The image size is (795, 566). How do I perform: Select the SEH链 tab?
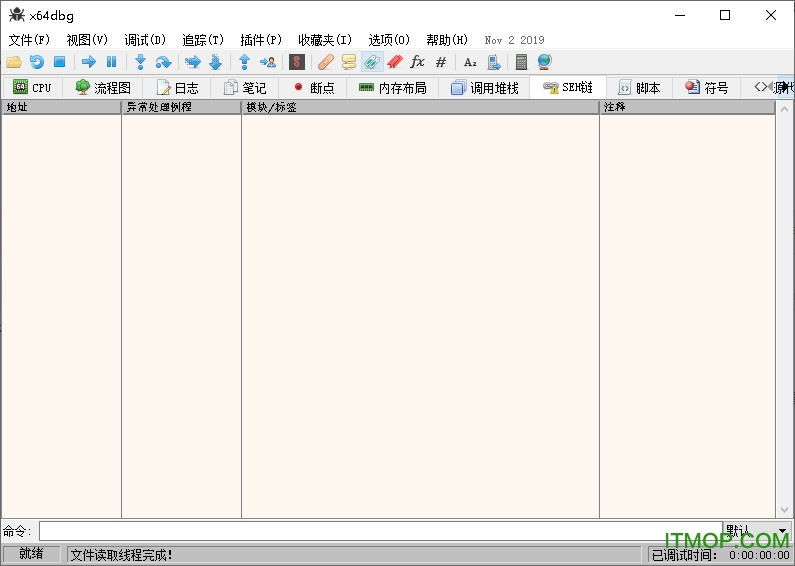pos(568,87)
